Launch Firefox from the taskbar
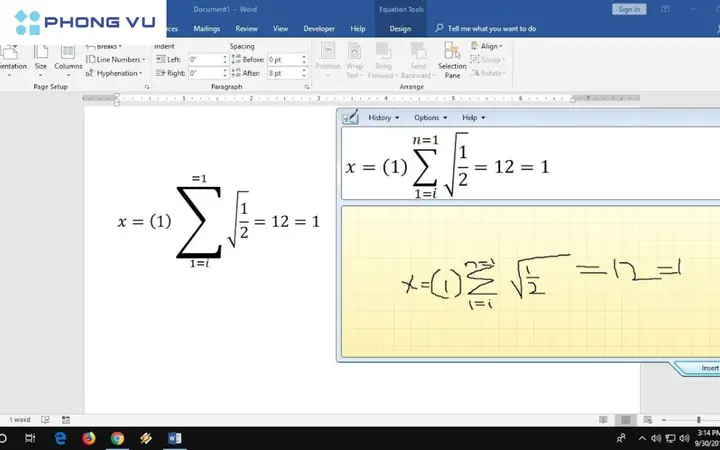 click(89, 438)
